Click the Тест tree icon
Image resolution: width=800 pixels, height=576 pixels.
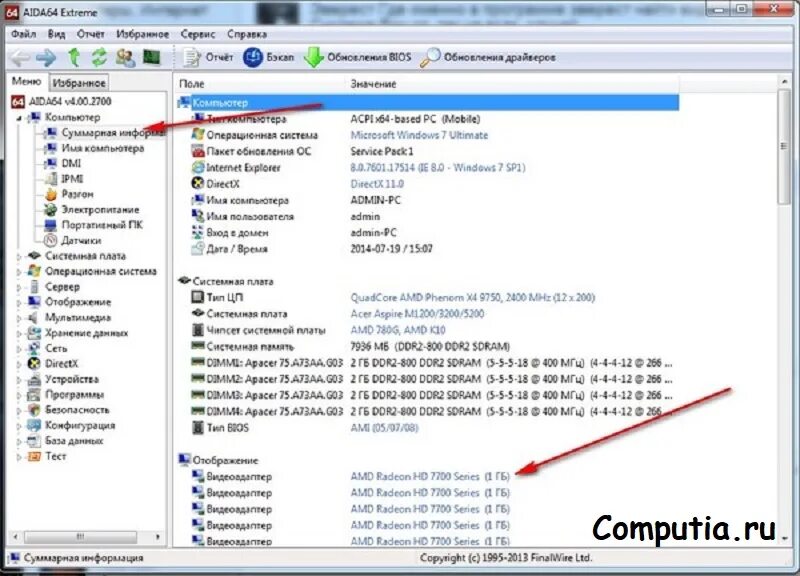click(34, 456)
